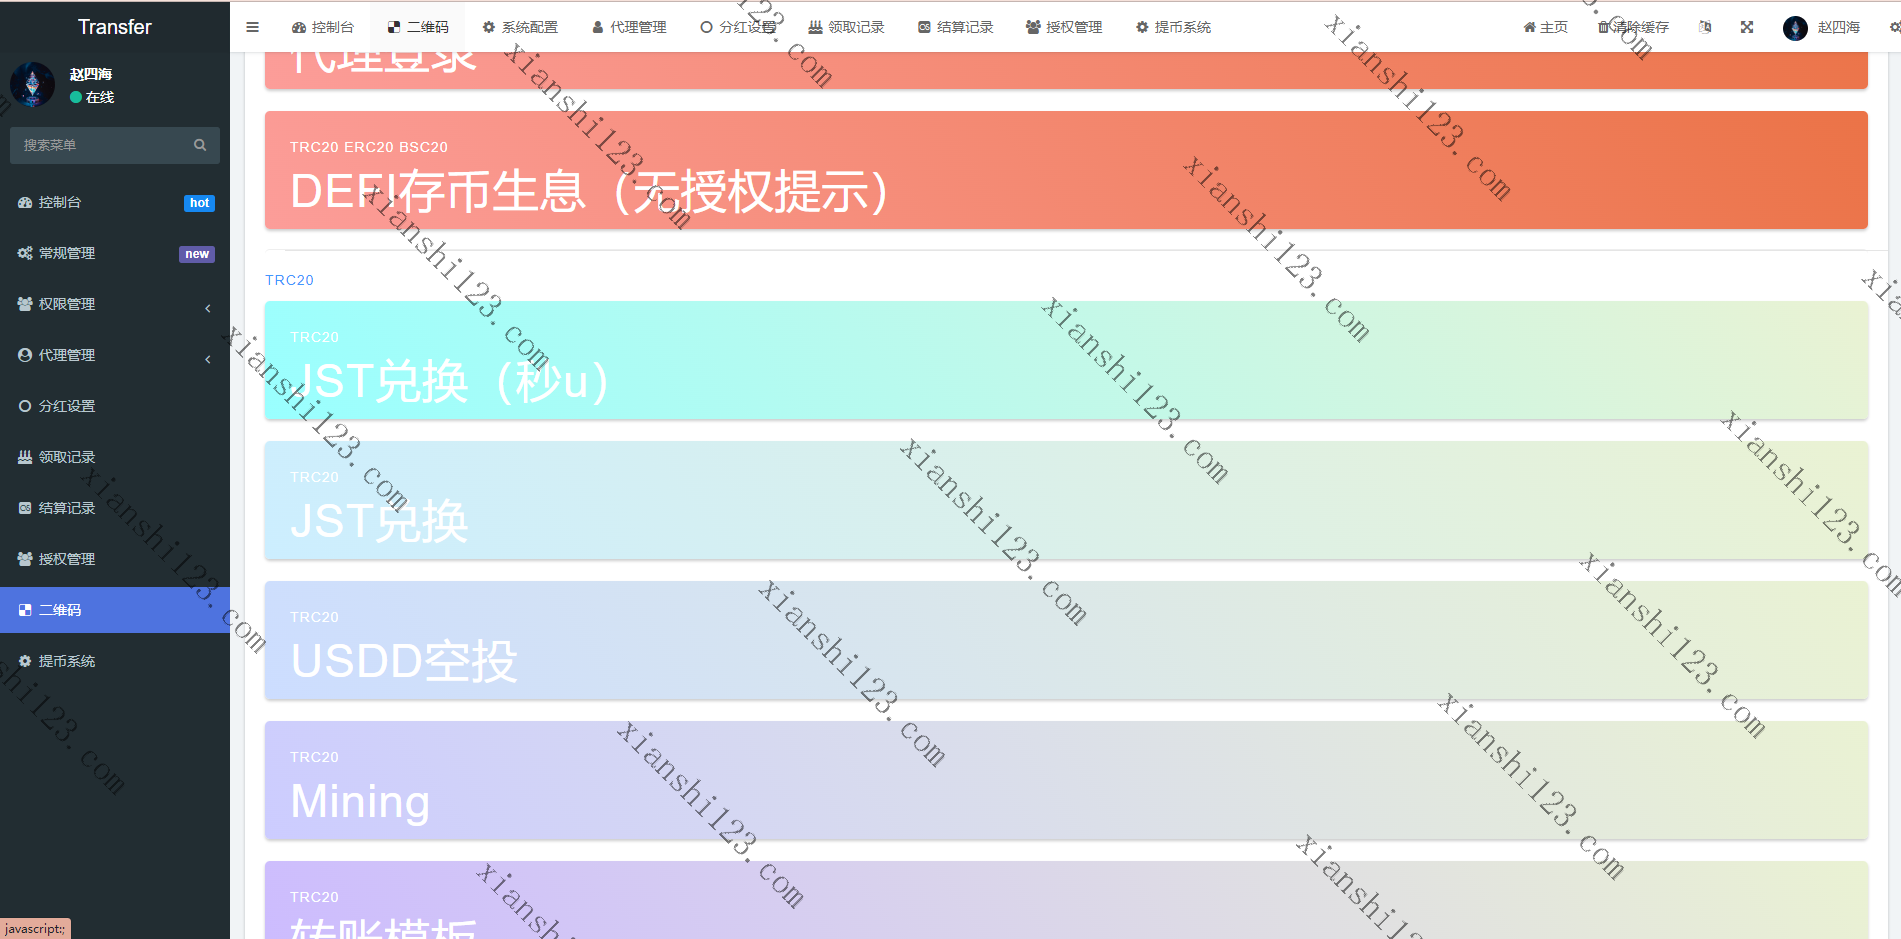Click the gear icon of sidebar 提币系统
This screenshot has height=939, width=1901.
click(x=25, y=661)
